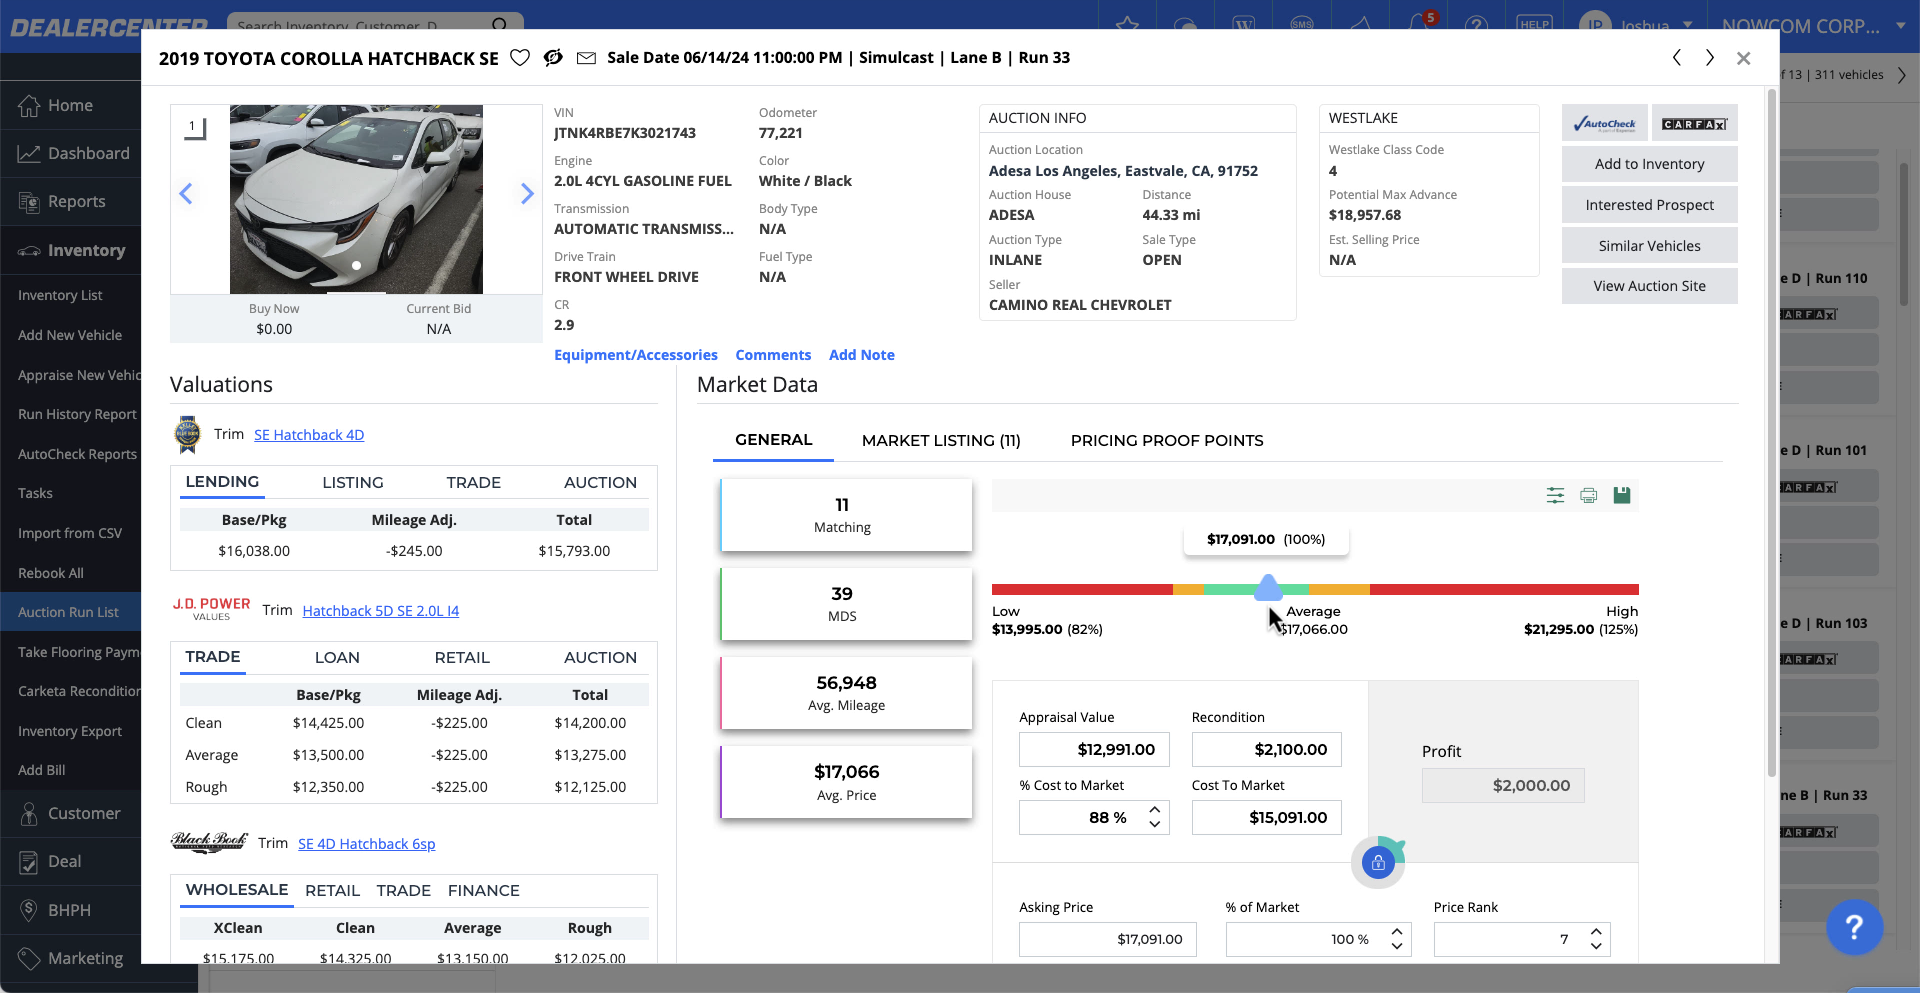Click the Appraisal Value field
Viewport: 1920px width, 993px height.
coord(1094,749)
